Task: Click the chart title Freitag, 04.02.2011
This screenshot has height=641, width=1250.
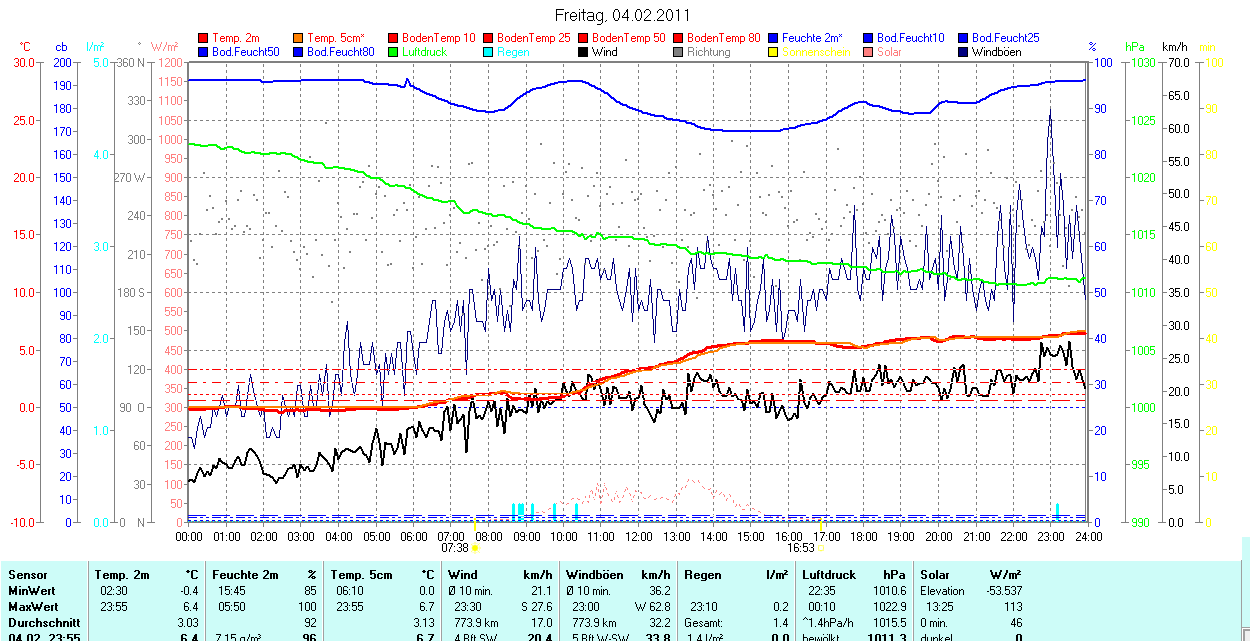Action: [622, 16]
